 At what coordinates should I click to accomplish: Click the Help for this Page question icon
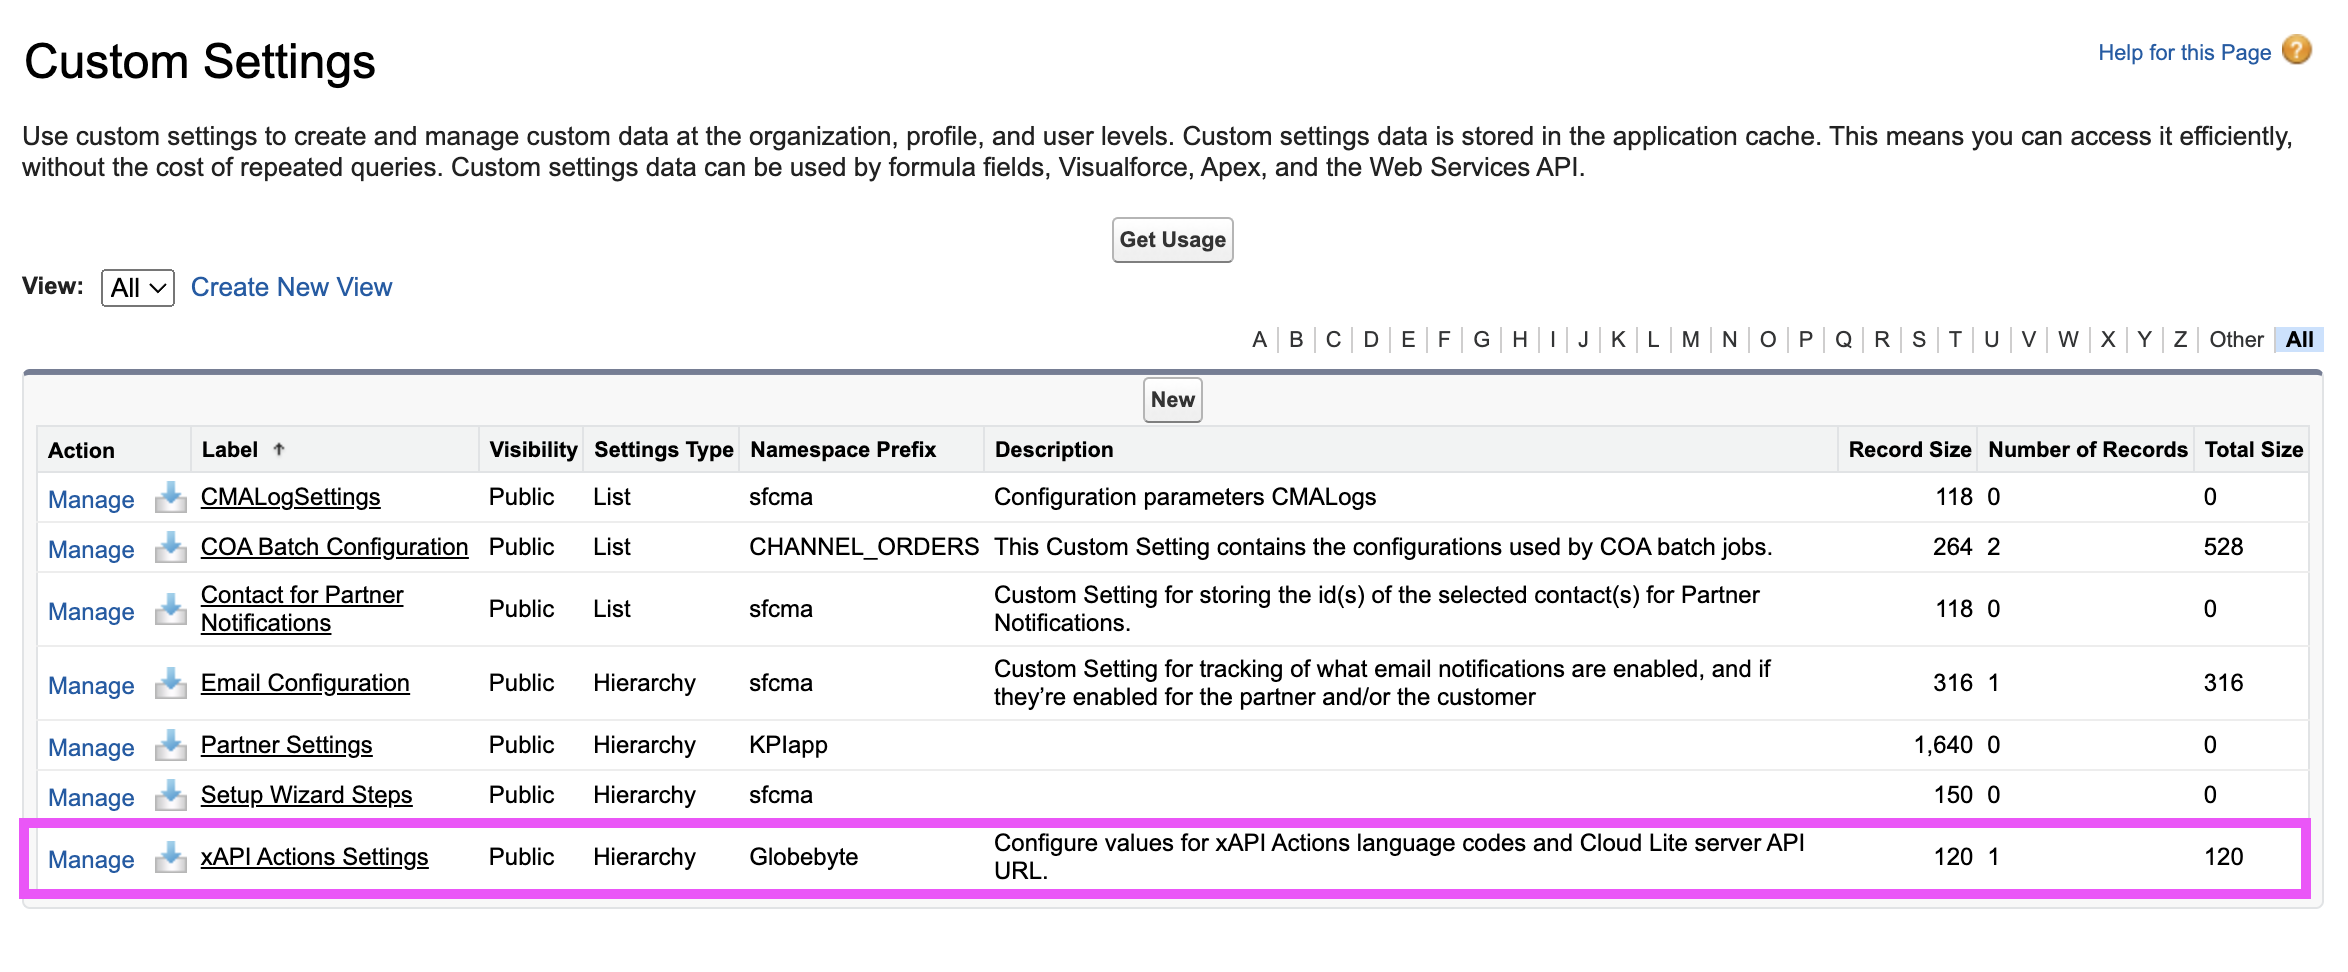click(2297, 50)
